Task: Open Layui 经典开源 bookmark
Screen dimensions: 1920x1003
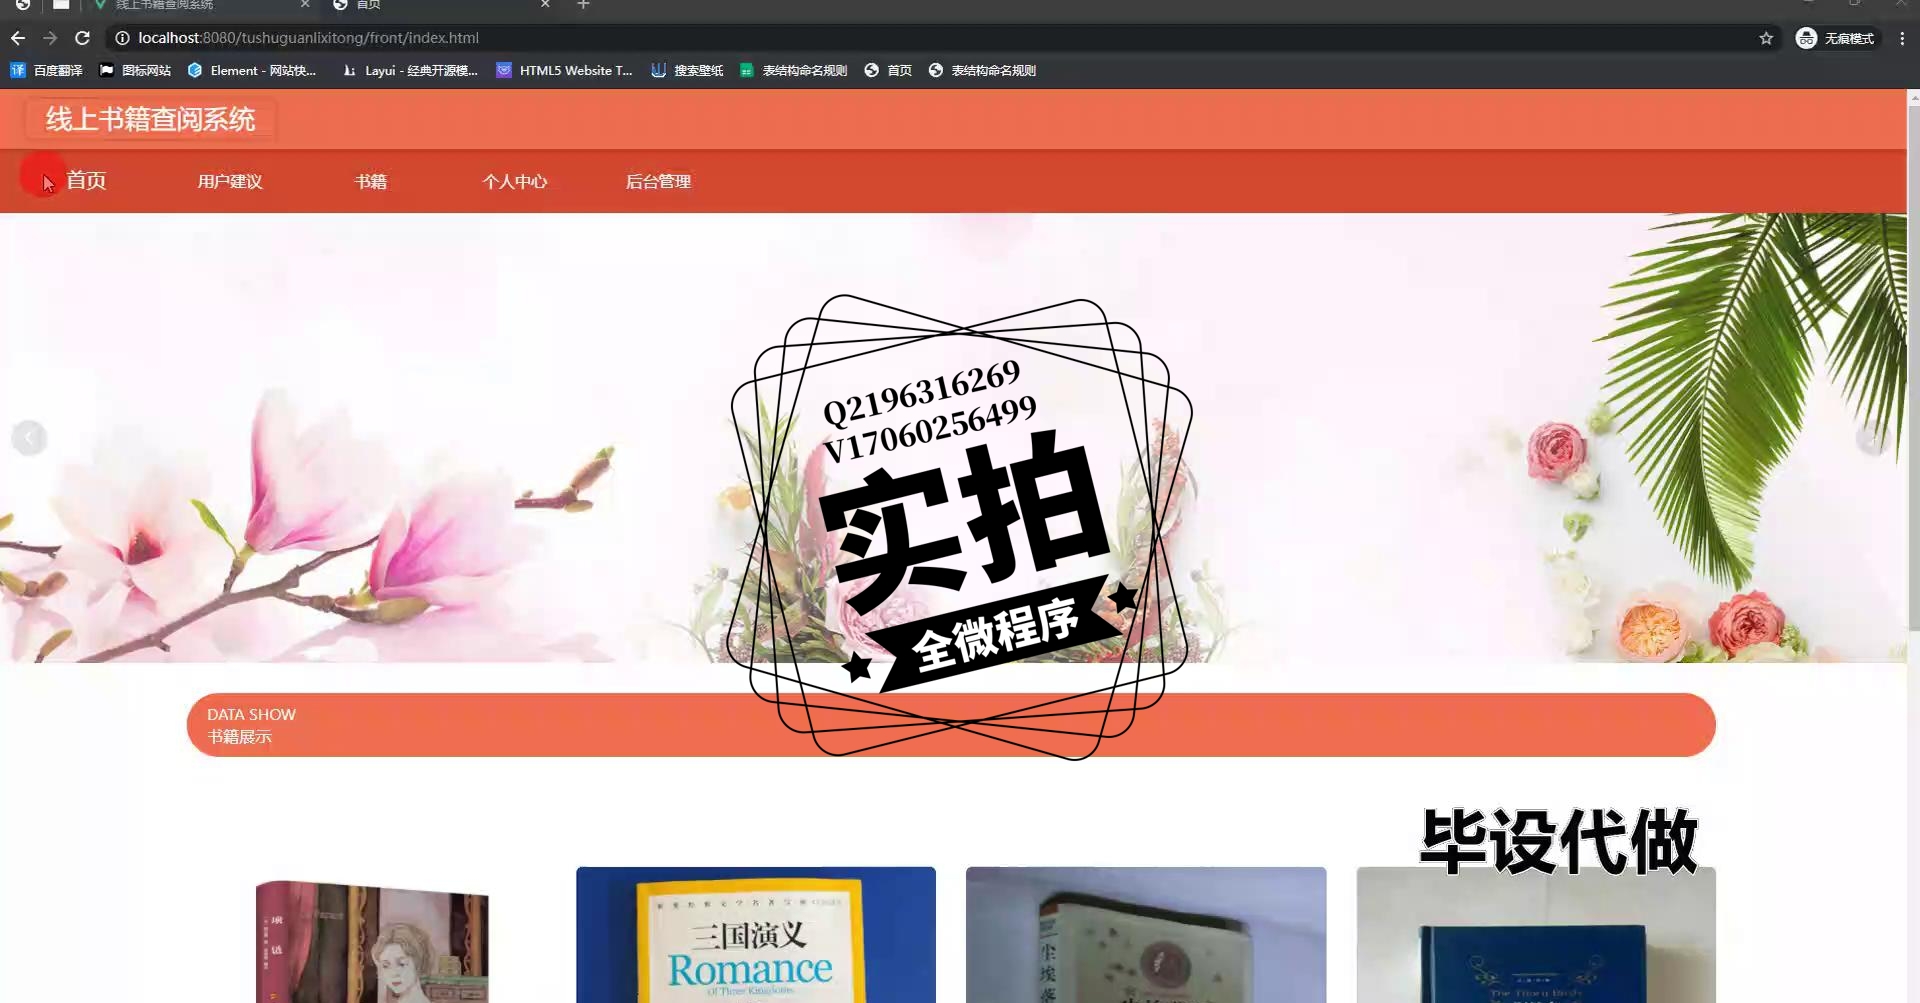Action: [x=410, y=70]
